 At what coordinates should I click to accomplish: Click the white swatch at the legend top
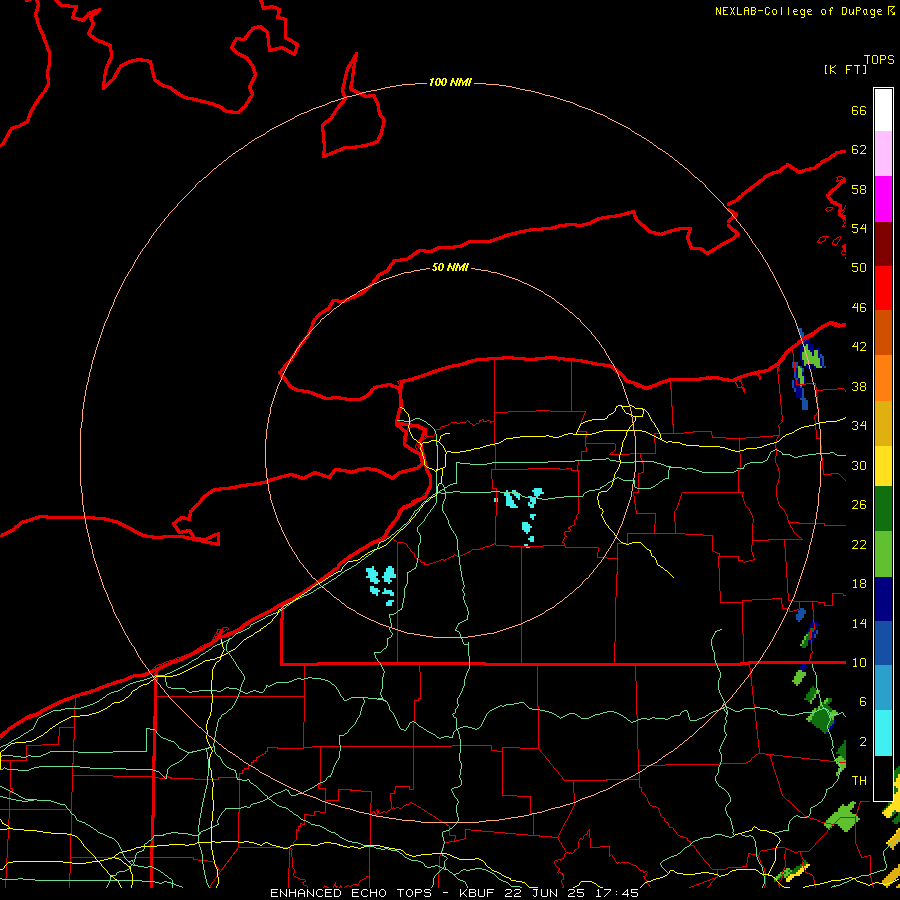883,110
